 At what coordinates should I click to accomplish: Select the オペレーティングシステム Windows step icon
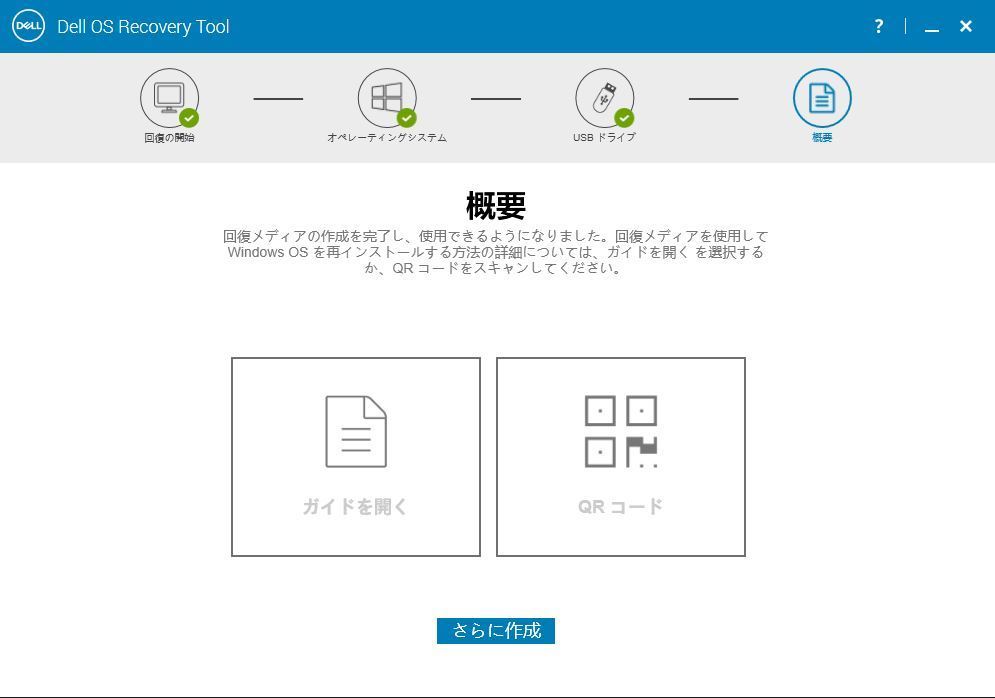click(387, 98)
